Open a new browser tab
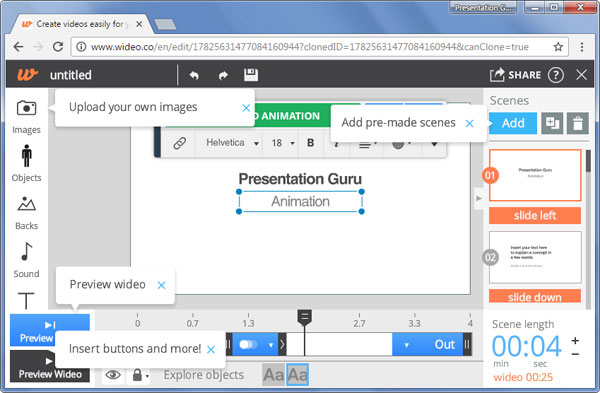This screenshot has height=393, width=600. tap(165, 24)
